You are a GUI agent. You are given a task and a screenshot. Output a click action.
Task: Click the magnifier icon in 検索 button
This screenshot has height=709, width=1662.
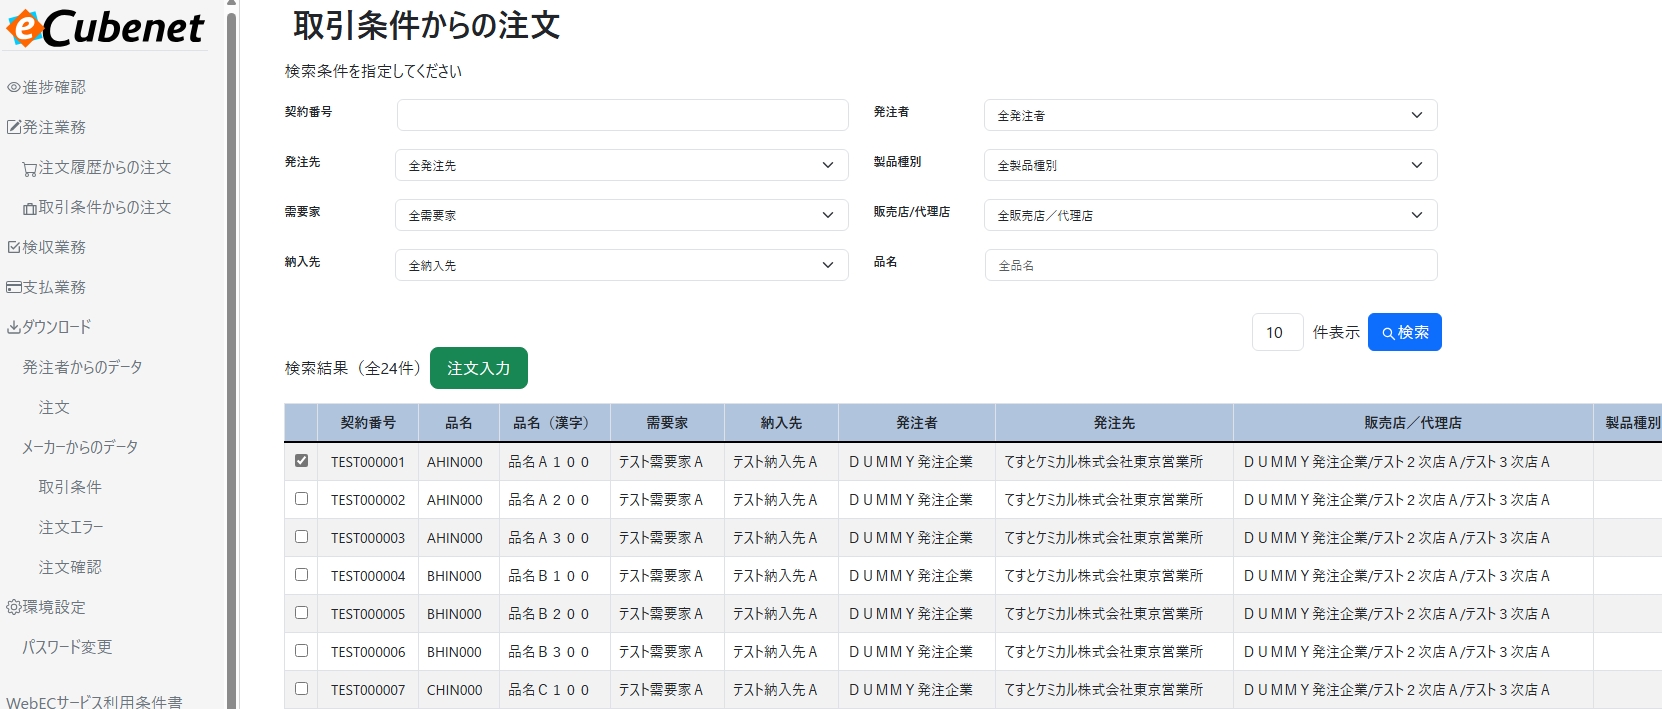1388,333
